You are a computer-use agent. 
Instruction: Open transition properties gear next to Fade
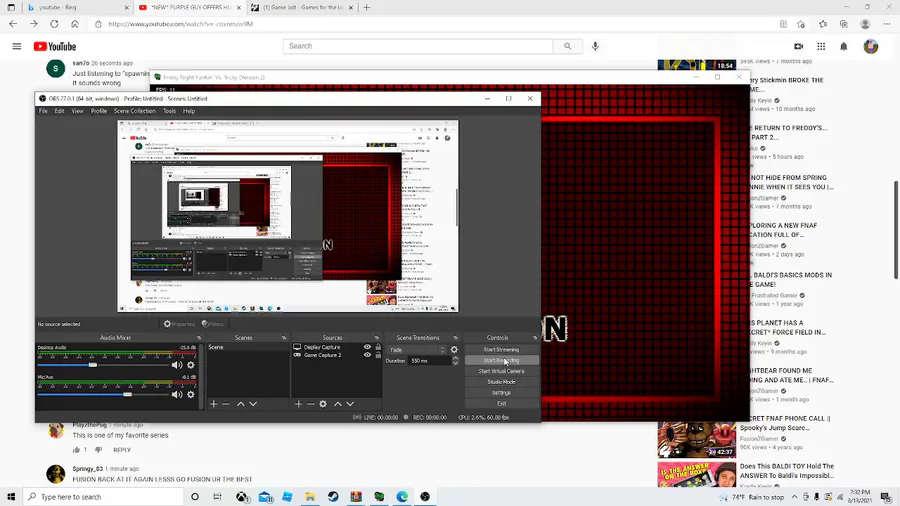tap(454, 350)
